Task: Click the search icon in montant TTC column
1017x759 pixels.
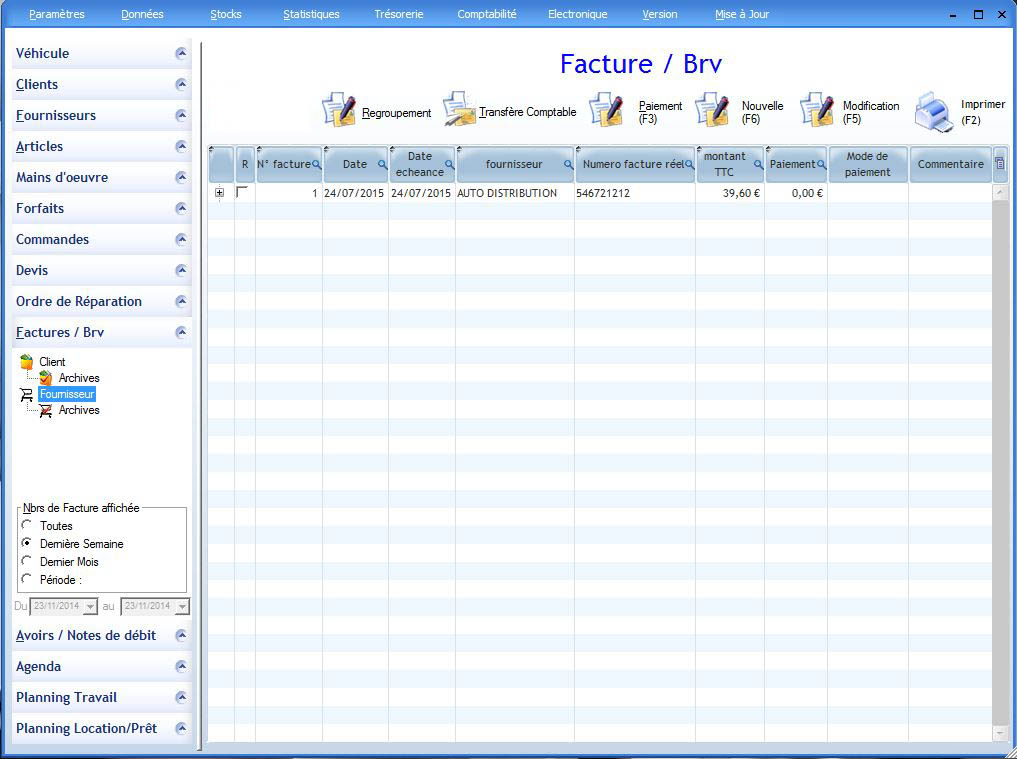Action: click(758, 165)
